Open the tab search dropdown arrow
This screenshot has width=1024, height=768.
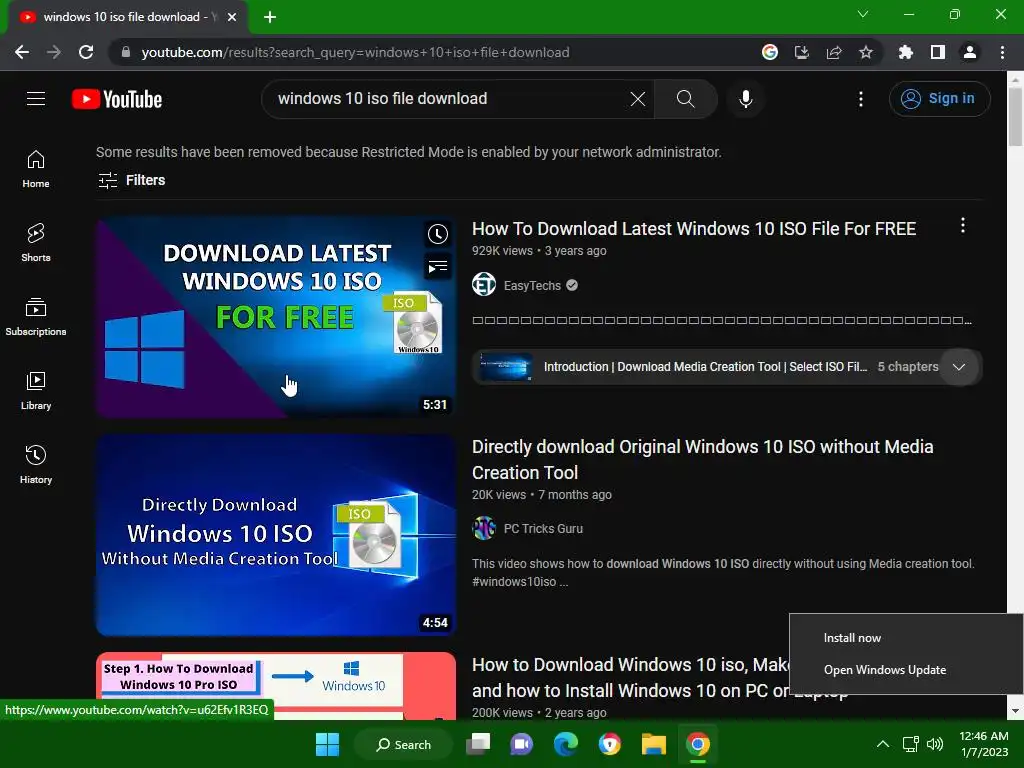pyautogui.click(x=863, y=14)
